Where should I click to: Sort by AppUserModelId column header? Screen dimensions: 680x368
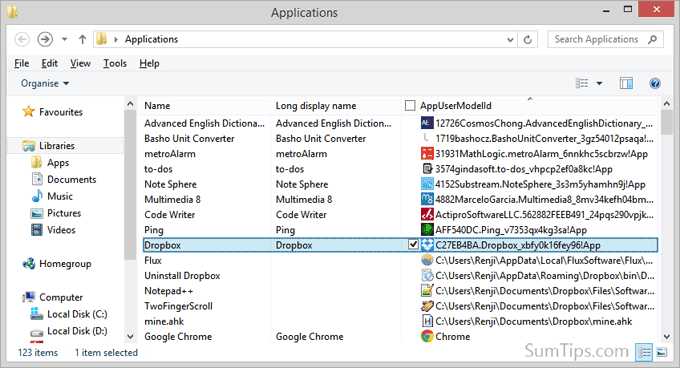tap(455, 106)
